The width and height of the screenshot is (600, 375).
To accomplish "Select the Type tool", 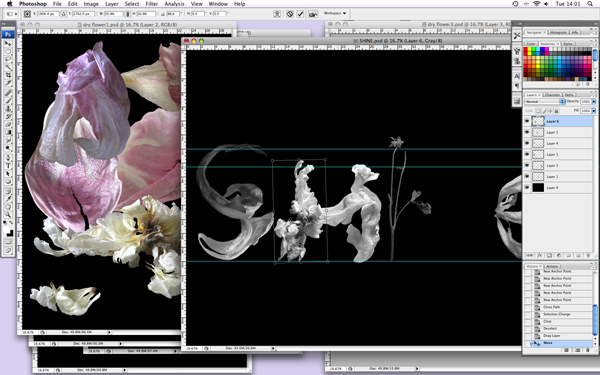I will click(8, 166).
